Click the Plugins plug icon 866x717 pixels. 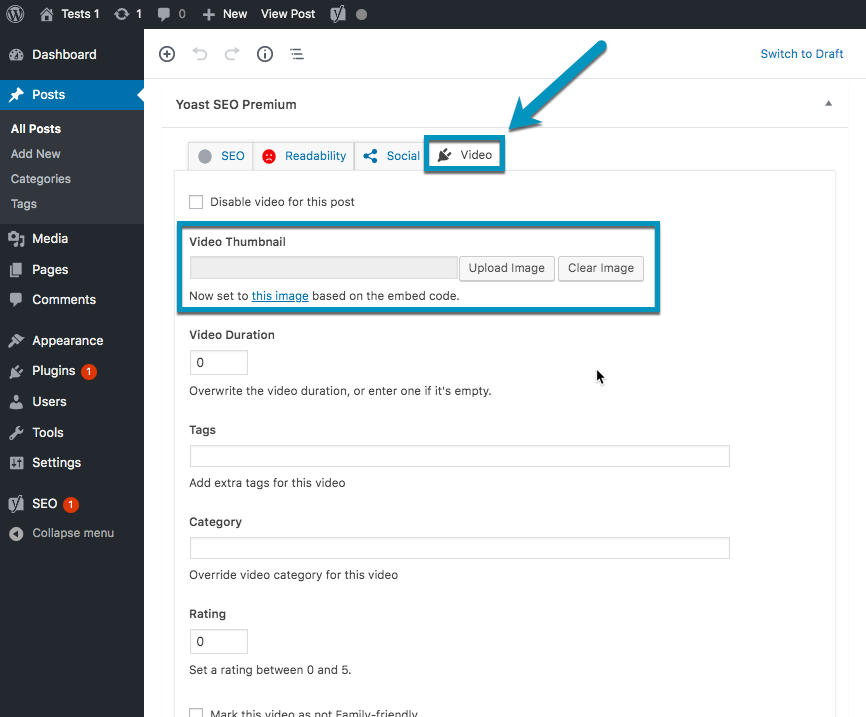point(17,371)
